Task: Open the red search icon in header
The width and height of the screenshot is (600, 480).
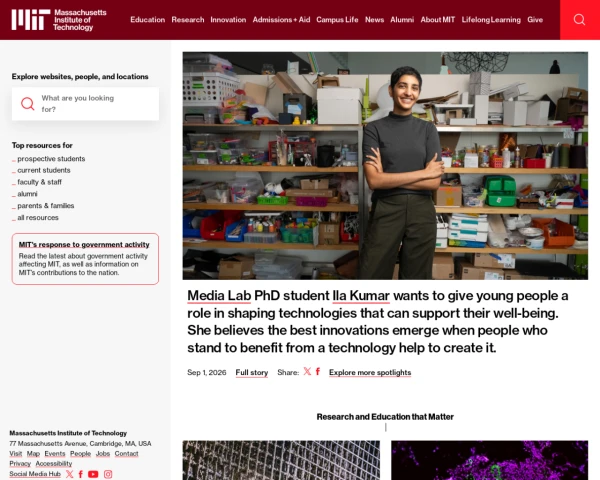Action: (x=579, y=20)
